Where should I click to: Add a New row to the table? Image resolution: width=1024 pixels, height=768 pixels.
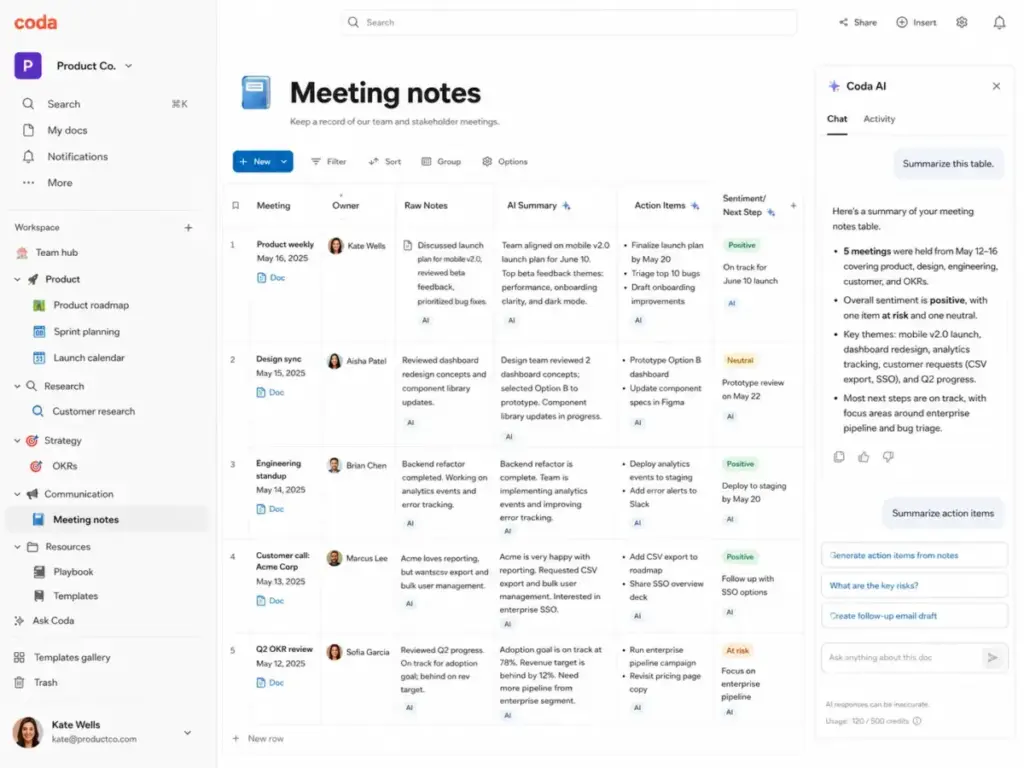click(259, 739)
